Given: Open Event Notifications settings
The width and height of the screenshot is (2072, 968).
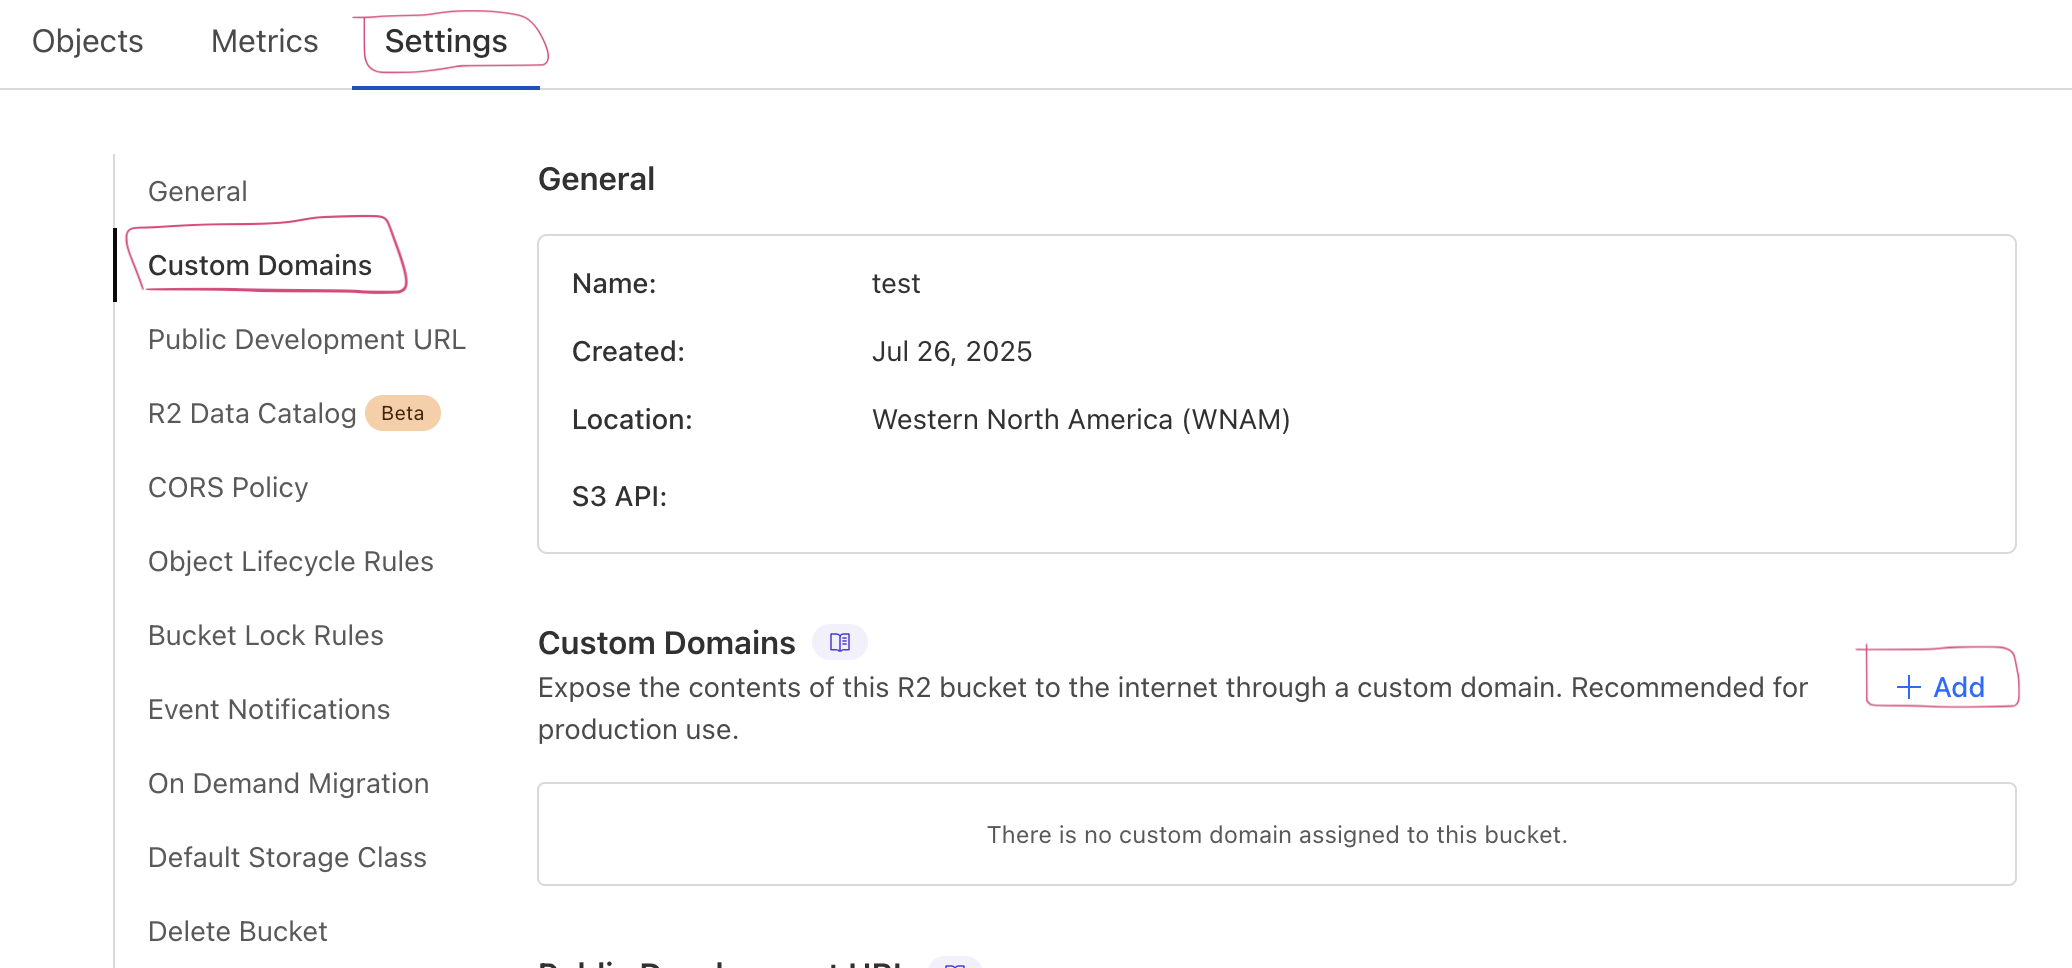Looking at the screenshot, I should (269, 709).
